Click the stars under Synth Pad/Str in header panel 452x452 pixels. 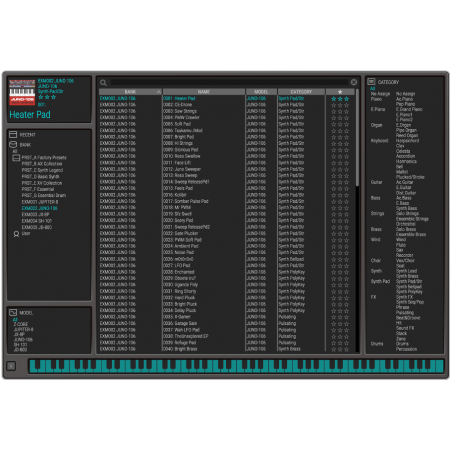[x=47, y=97]
